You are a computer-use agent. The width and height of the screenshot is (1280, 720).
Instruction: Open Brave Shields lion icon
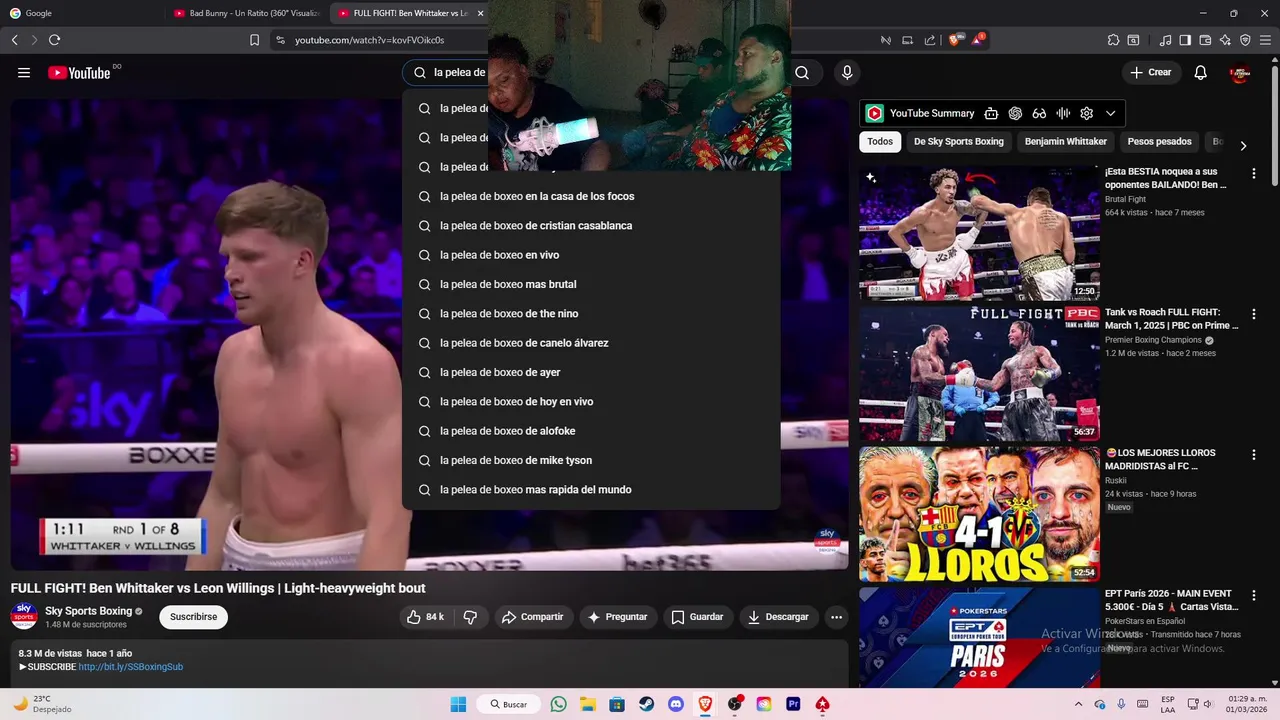click(954, 40)
